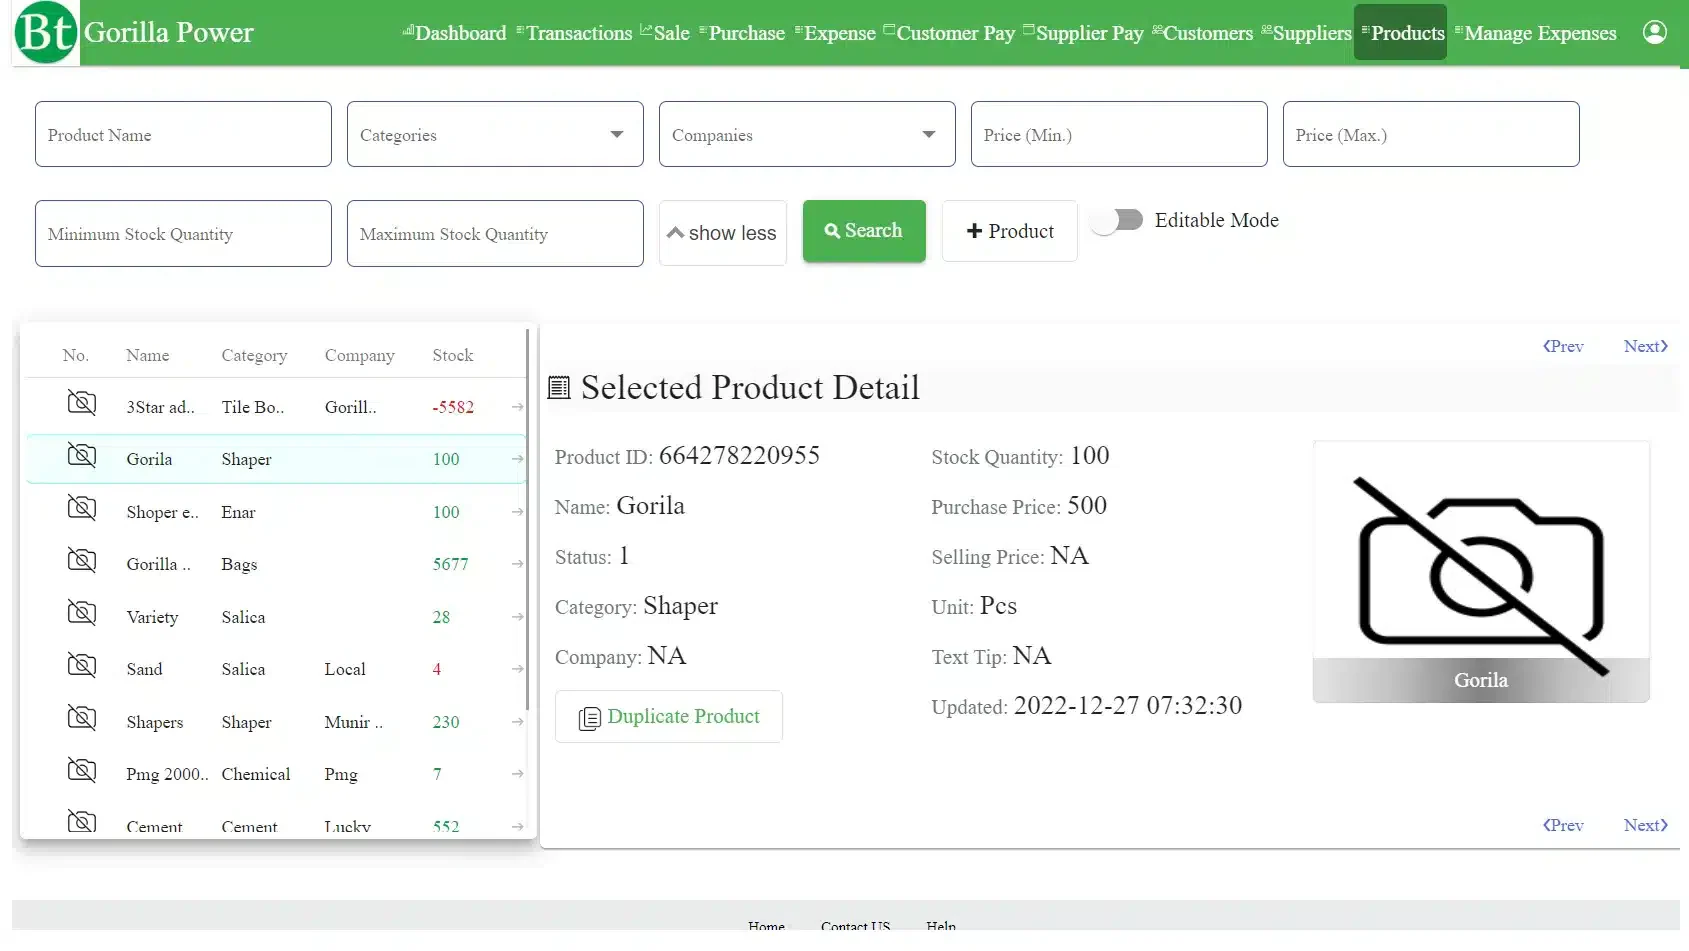Image resolution: width=1689 pixels, height=951 pixels.
Task: Go to the Manage Expenses page
Action: click(1535, 33)
